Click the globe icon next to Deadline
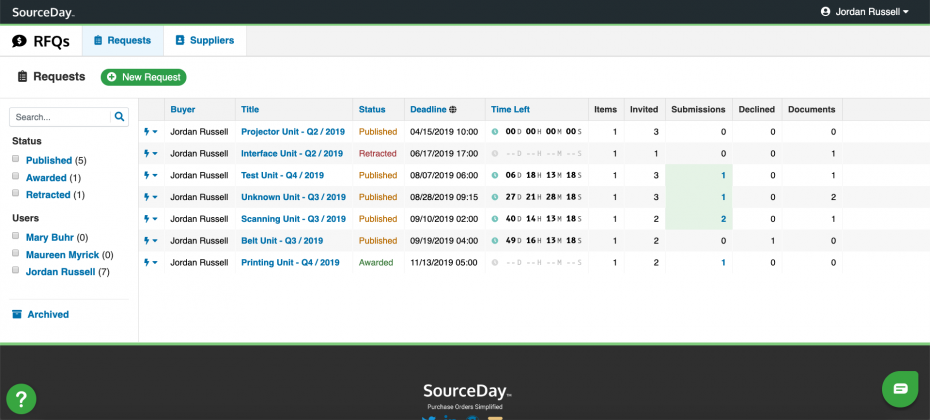This screenshot has width=930, height=420. pos(453,109)
